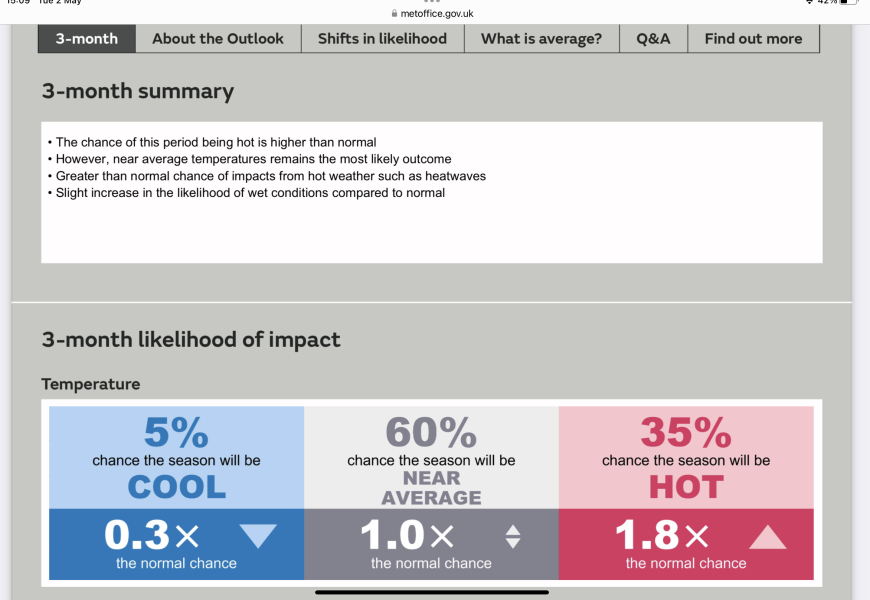
Task: Select the What is average? tab
Action: click(541, 39)
